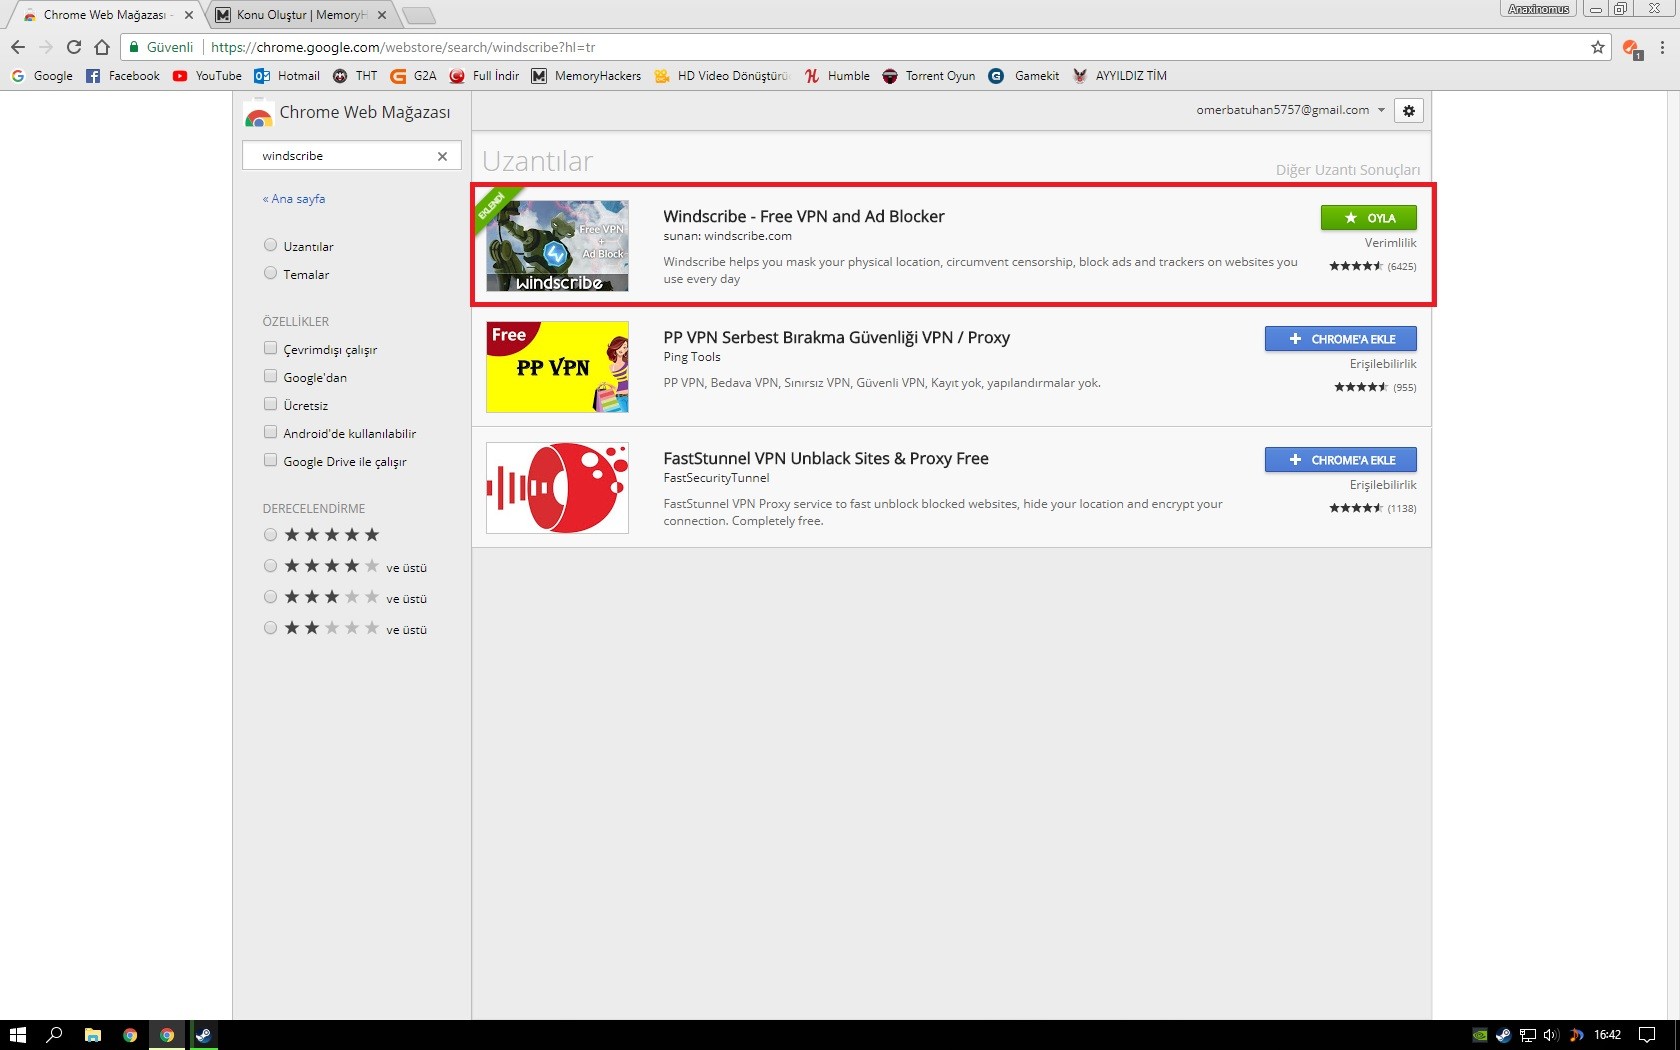Image resolution: width=1680 pixels, height=1050 pixels.
Task: Open the web store settings gear
Action: pyautogui.click(x=1409, y=111)
